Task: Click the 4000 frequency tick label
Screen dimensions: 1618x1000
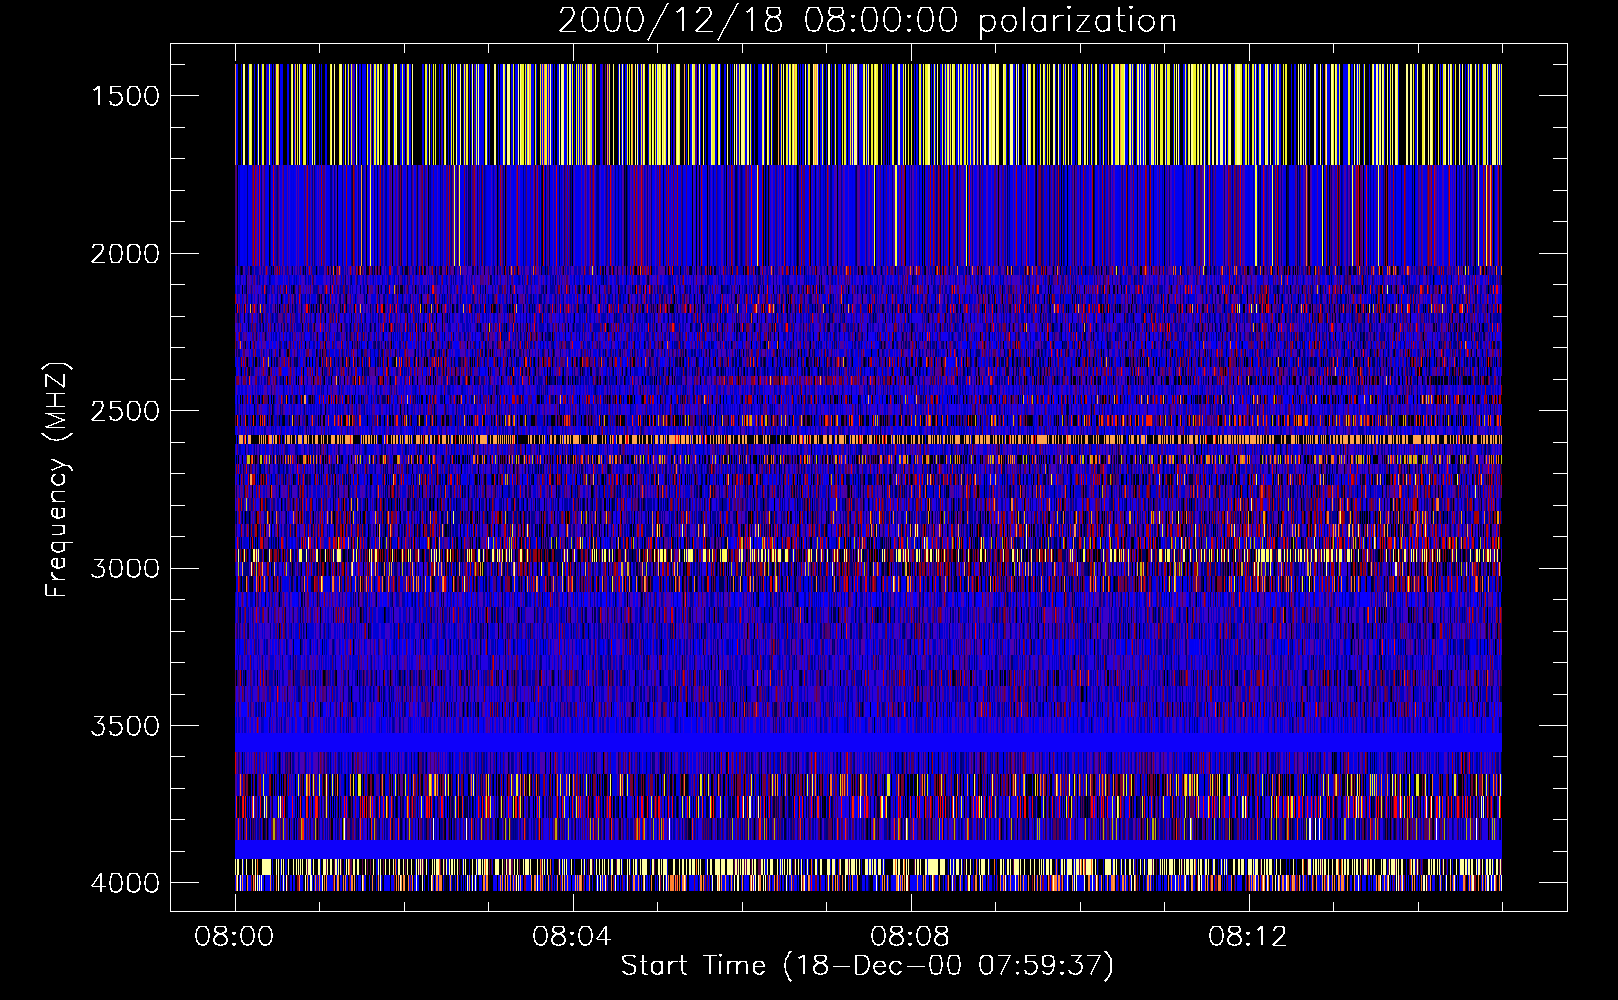Action: tap(125, 883)
